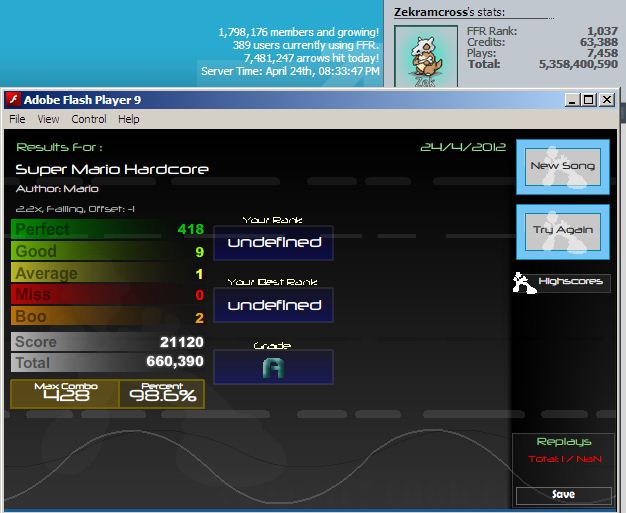Maximize the Flash Player window
Viewport: 626px width, 513px height.
click(x=589, y=99)
